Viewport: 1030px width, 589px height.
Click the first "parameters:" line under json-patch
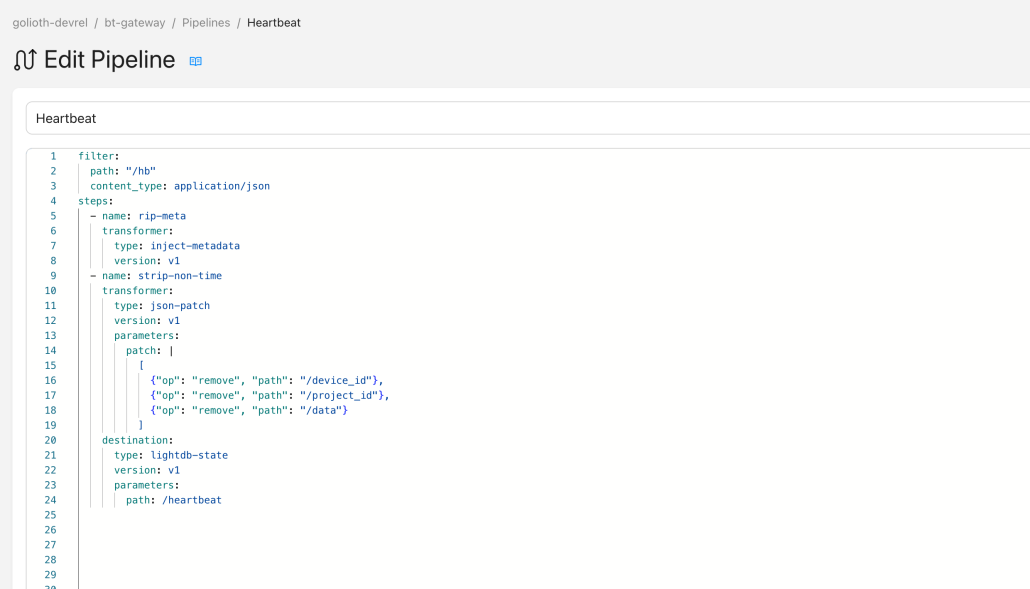(x=146, y=336)
